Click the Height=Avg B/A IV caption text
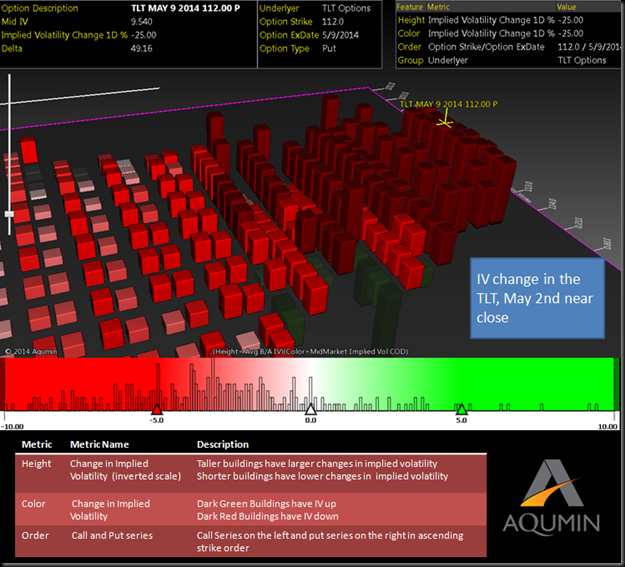 coord(310,351)
